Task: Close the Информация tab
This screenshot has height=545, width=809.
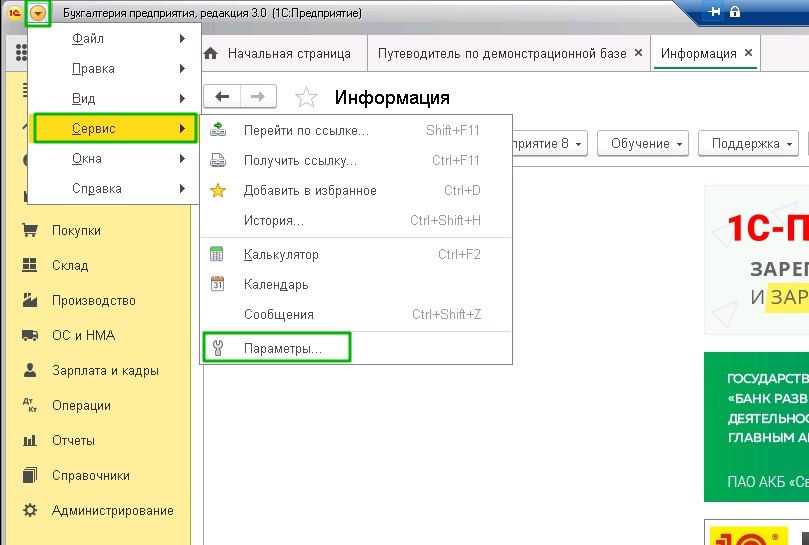Action: tap(749, 53)
